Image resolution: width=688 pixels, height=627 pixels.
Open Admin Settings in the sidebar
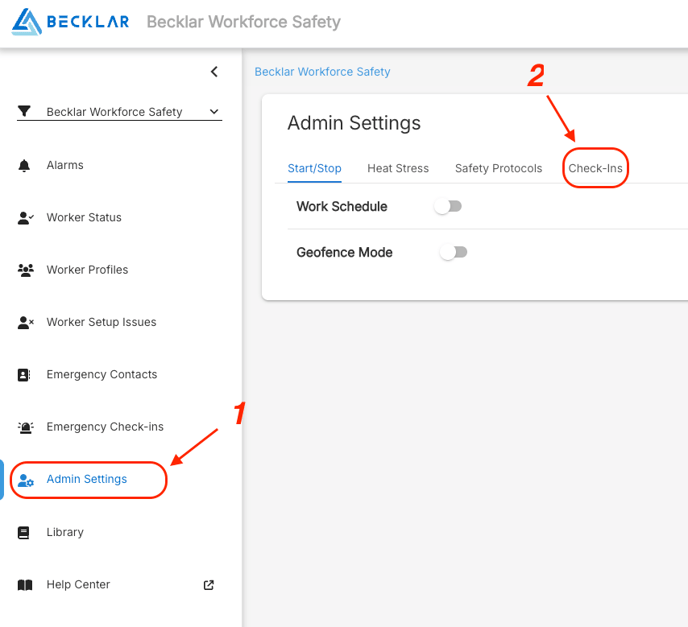tap(87, 480)
